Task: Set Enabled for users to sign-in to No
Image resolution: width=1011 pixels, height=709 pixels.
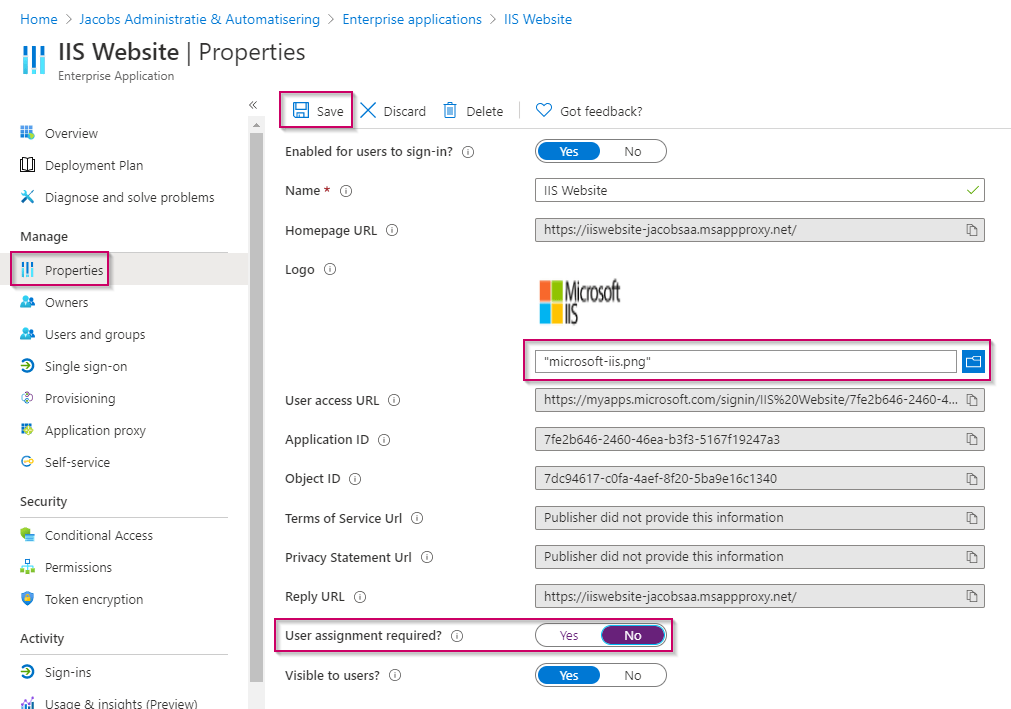Action: point(633,152)
